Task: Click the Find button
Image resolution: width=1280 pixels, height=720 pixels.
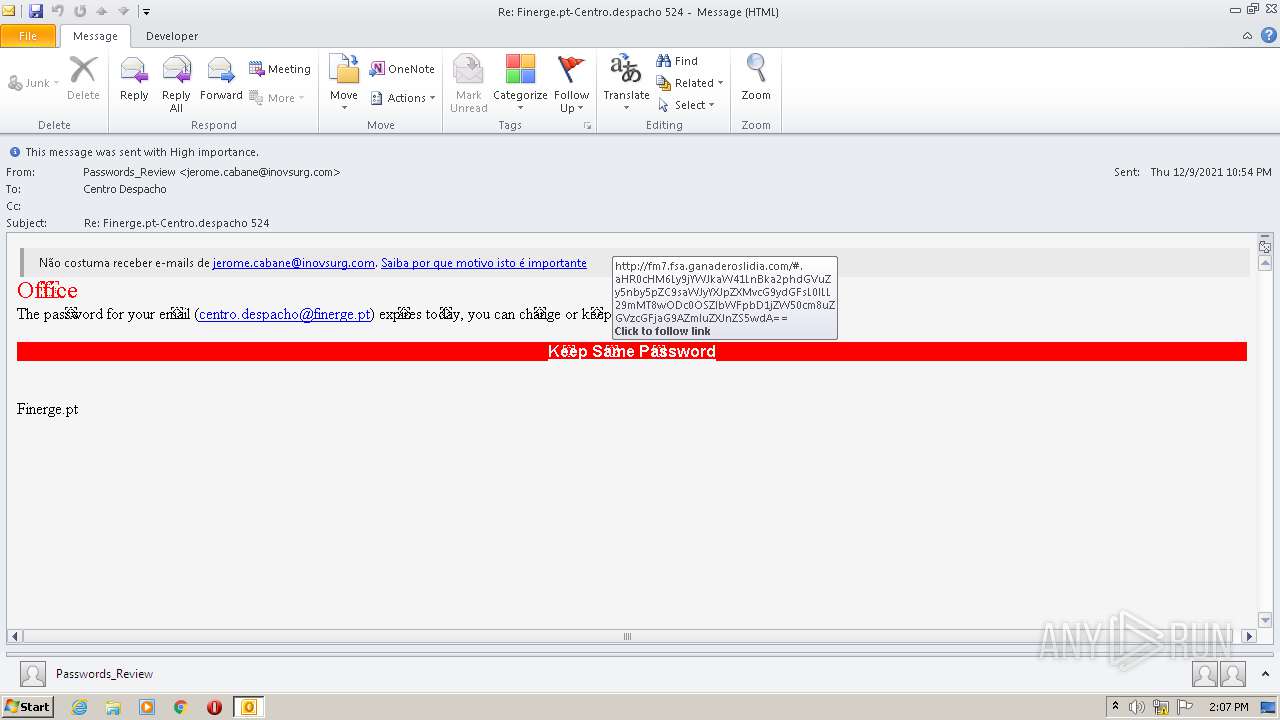Action: [678, 61]
